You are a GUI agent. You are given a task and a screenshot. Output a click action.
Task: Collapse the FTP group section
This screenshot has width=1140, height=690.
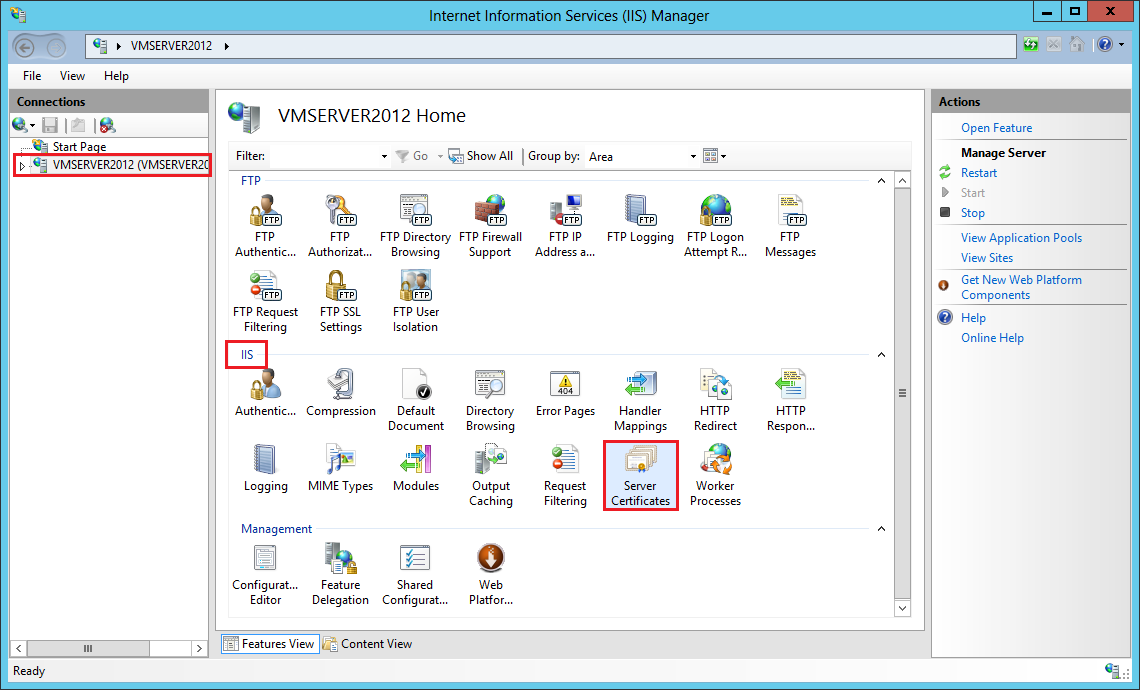tap(881, 181)
